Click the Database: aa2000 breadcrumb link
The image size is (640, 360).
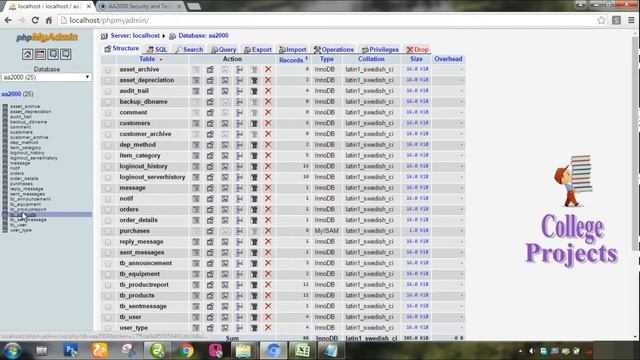[x=203, y=36]
